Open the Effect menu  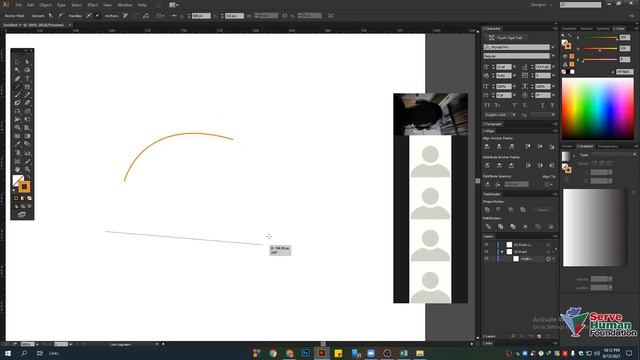[x=93, y=5]
